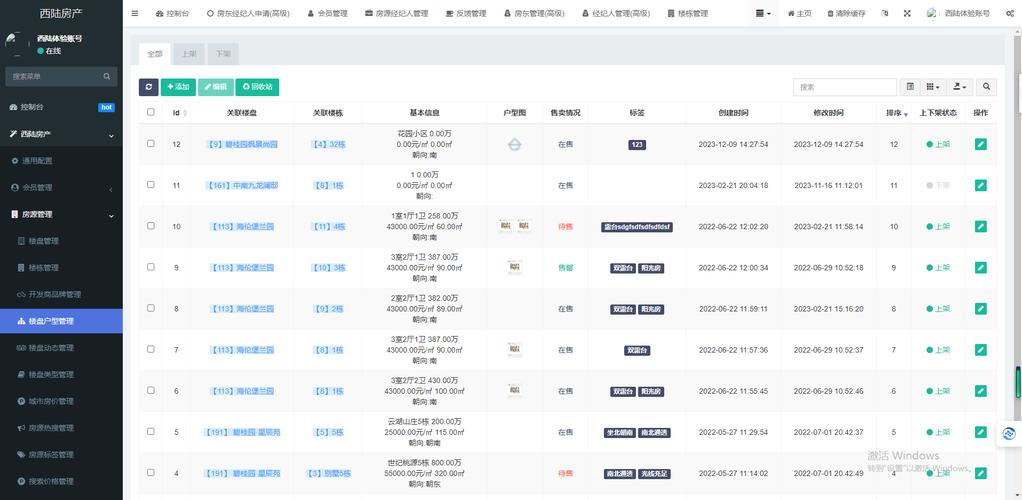Click the toggle table view icon

tap(910, 87)
